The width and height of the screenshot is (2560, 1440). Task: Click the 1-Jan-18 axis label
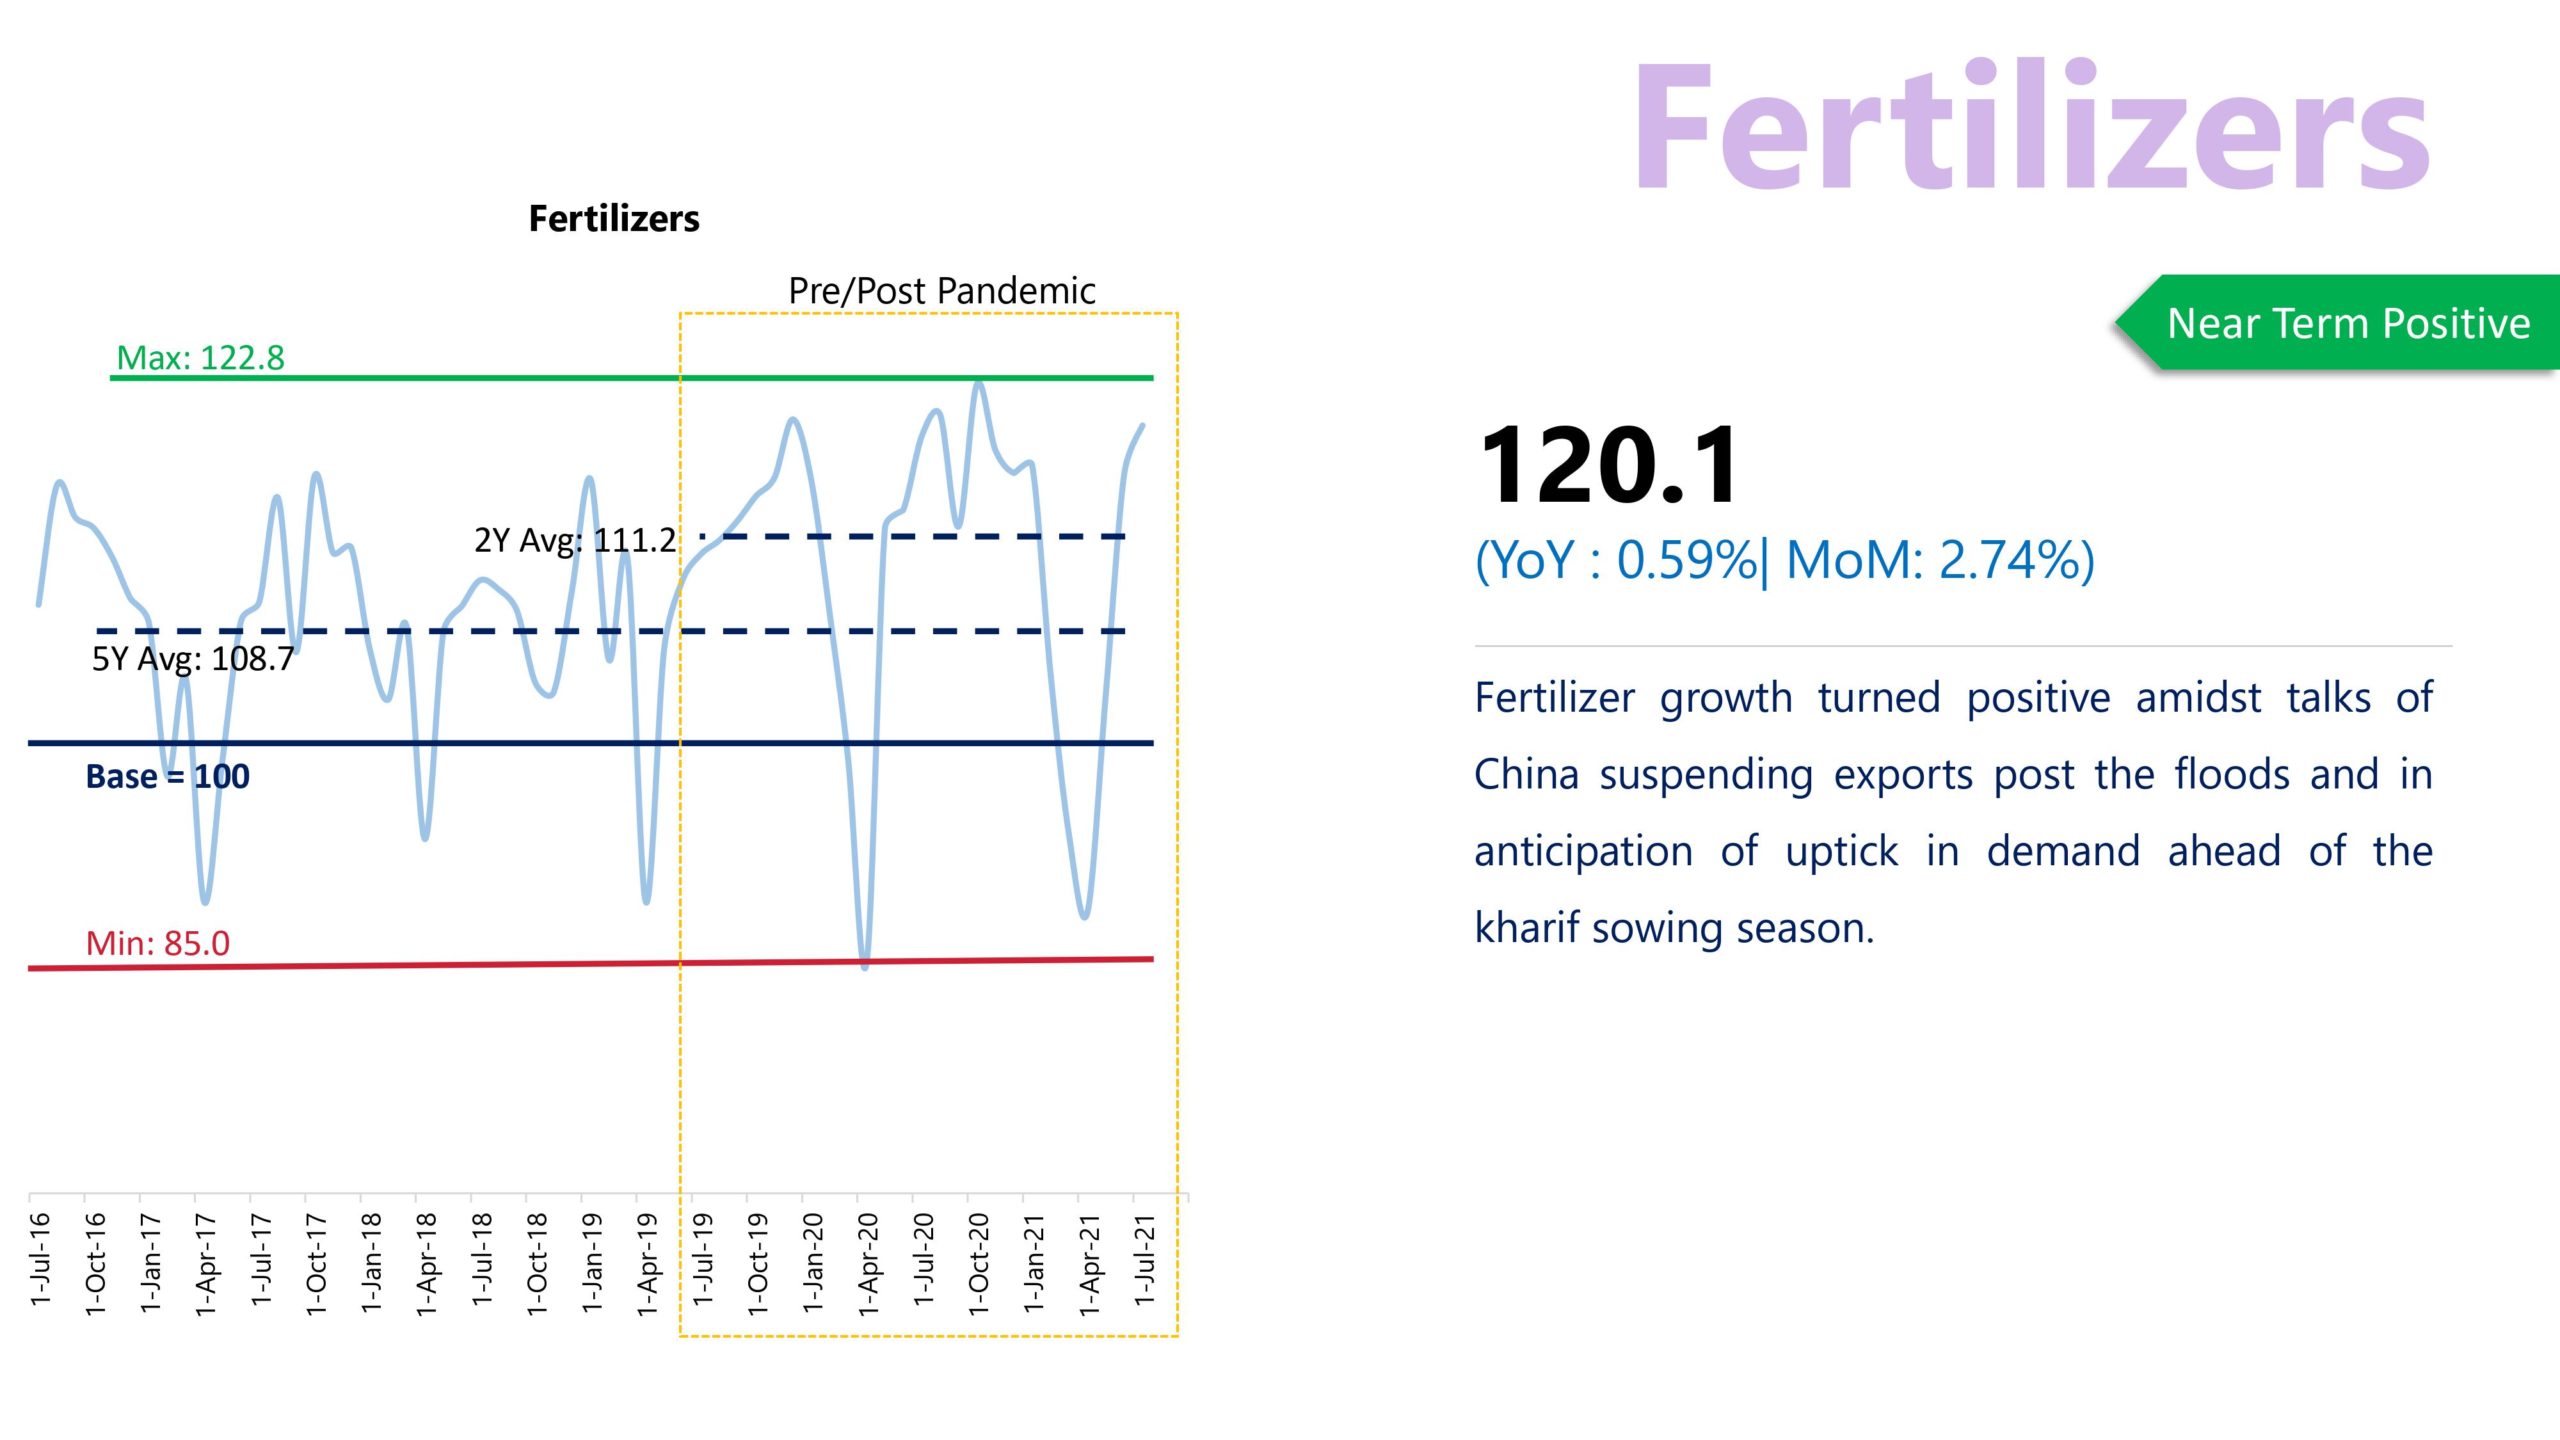(x=371, y=1262)
